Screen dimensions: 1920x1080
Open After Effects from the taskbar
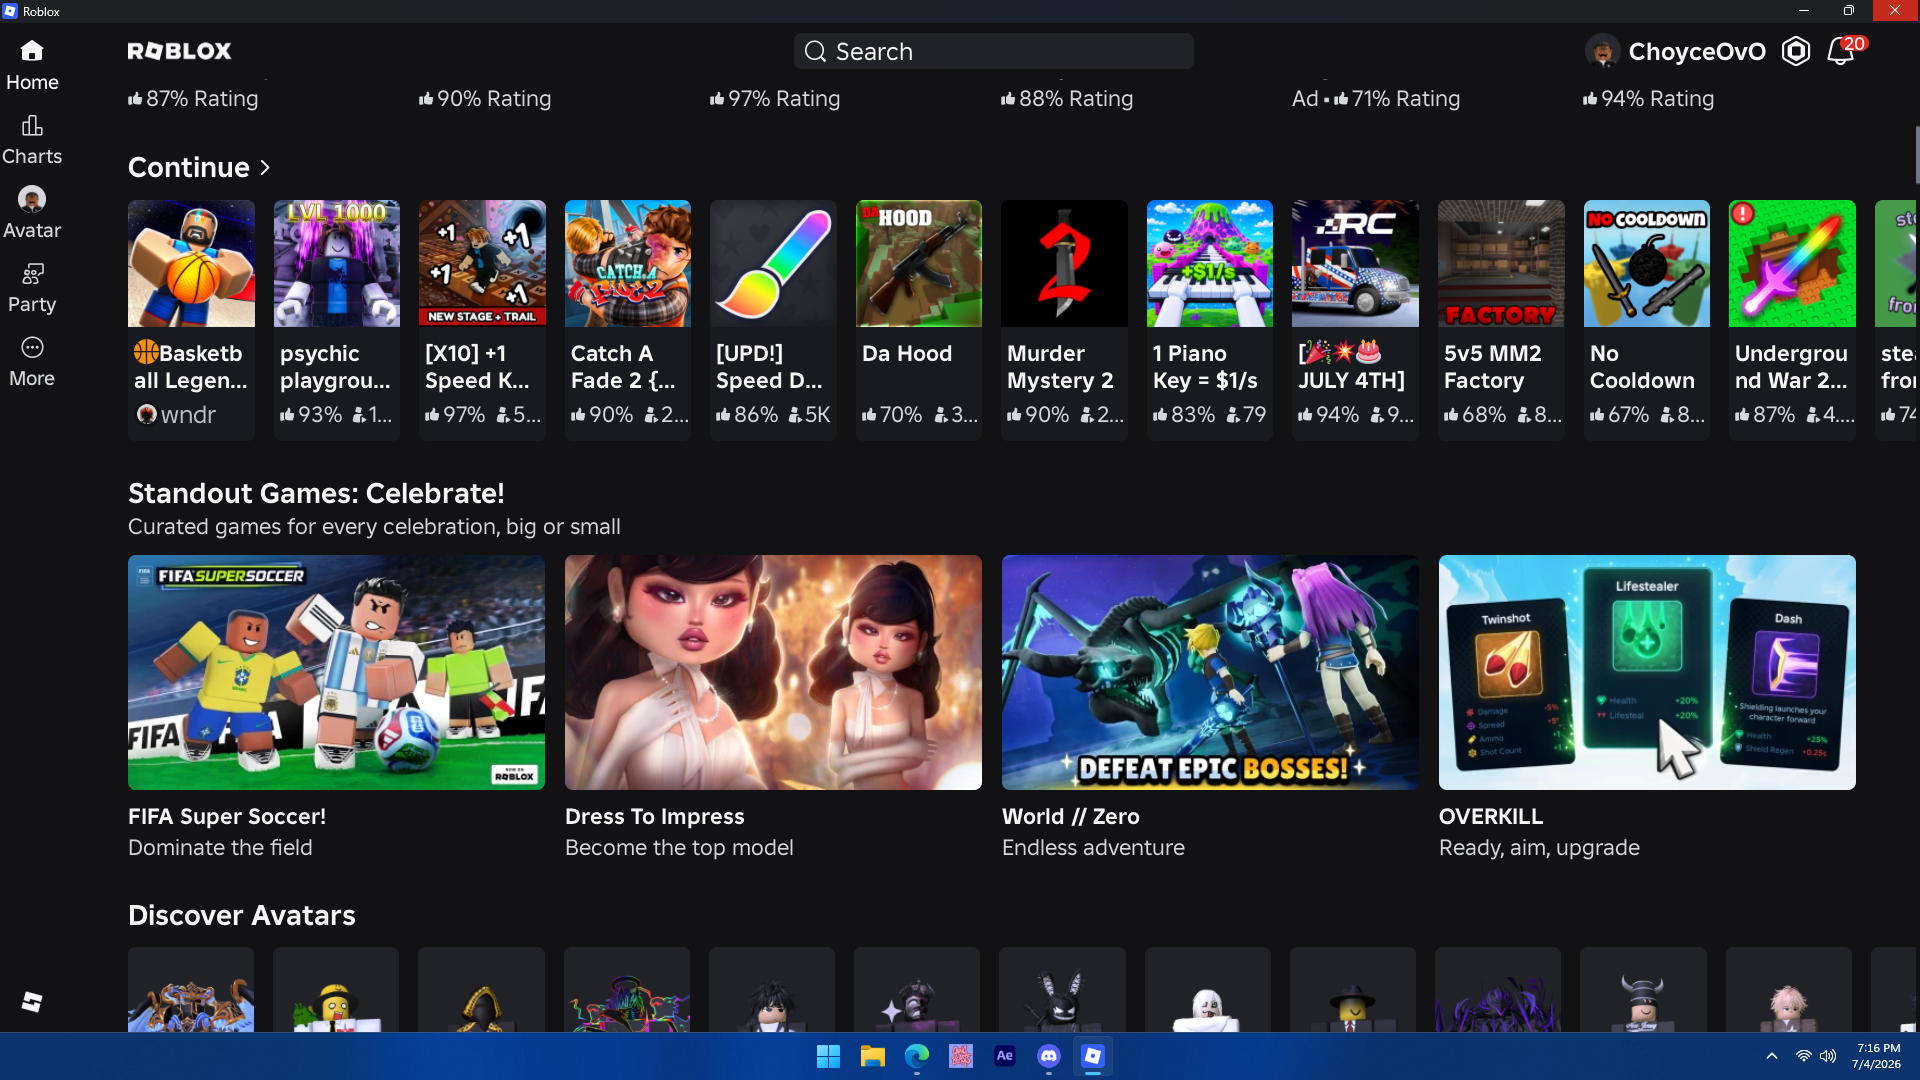pyautogui.click(x=1005, y=1056)
